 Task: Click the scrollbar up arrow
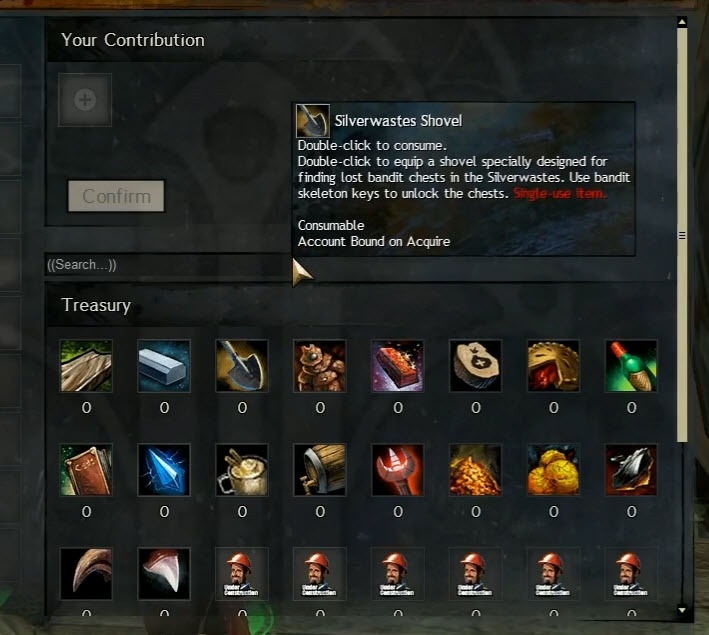(x=682, y=21)
